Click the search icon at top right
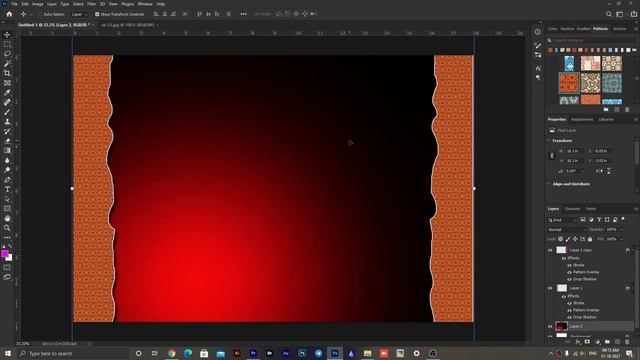 [x=609, y=14]
